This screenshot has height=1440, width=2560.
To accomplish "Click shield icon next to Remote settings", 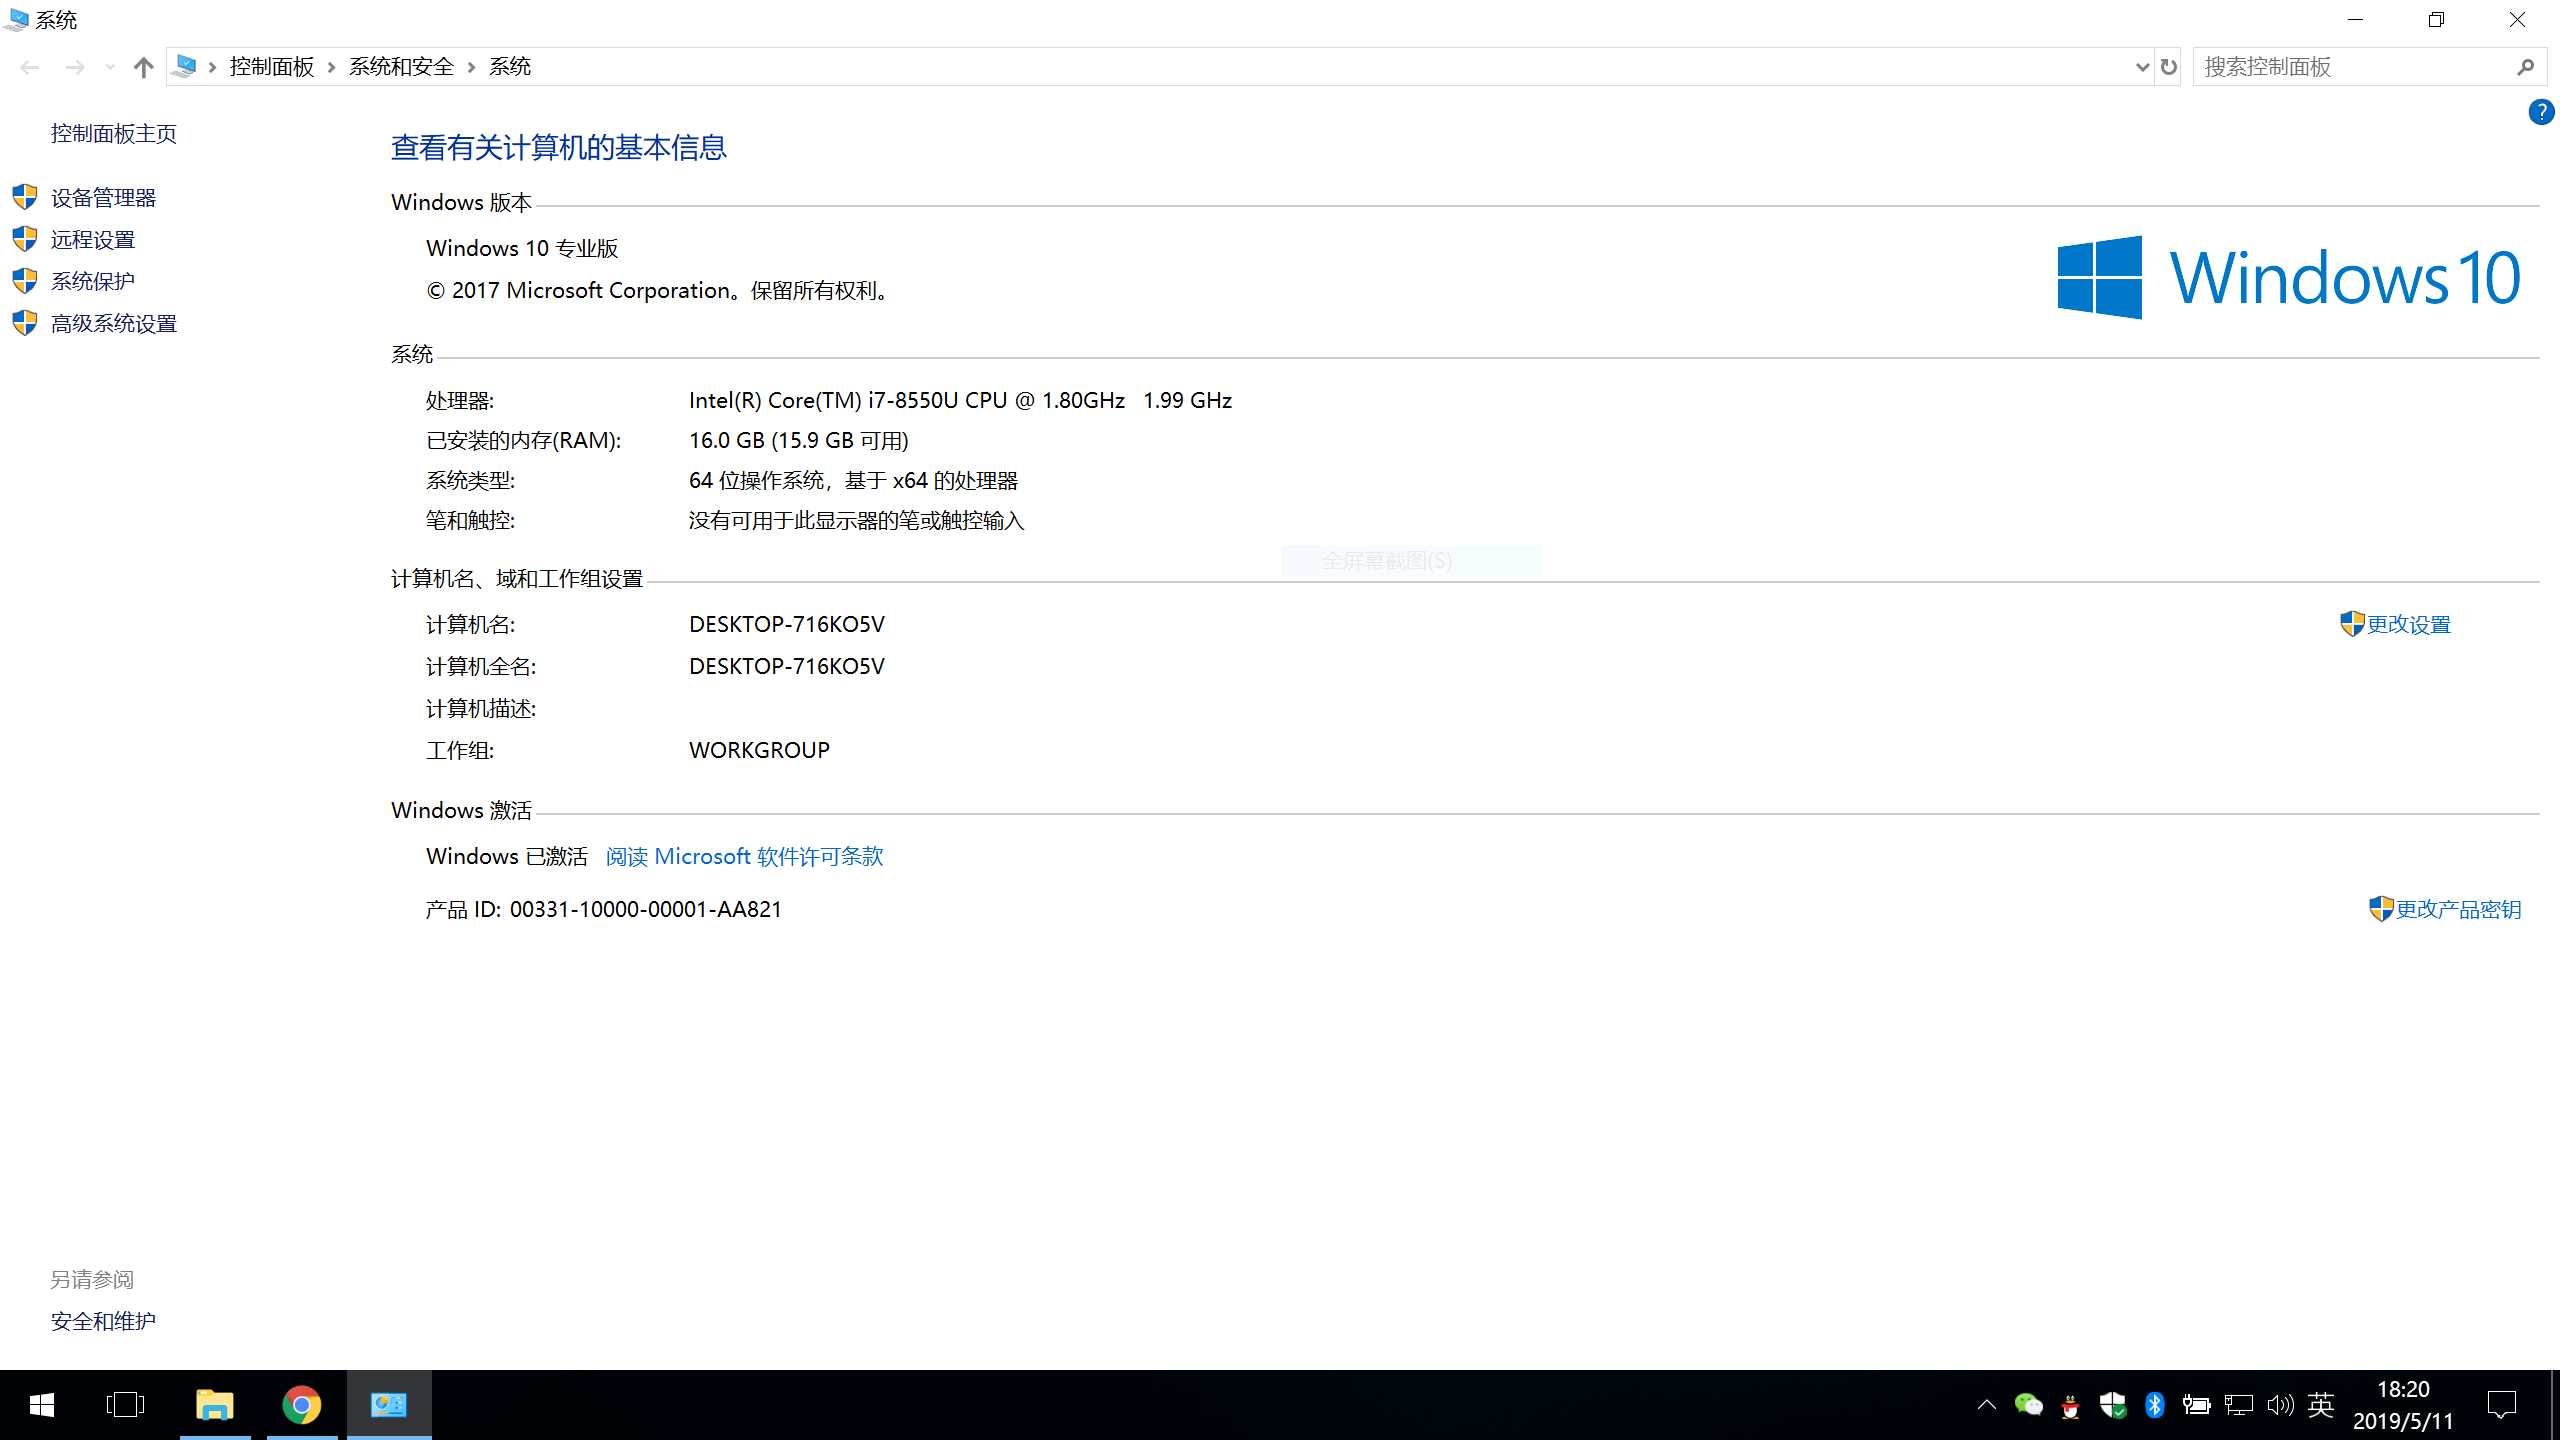I will pyautogui.click(x=25, y=238).
